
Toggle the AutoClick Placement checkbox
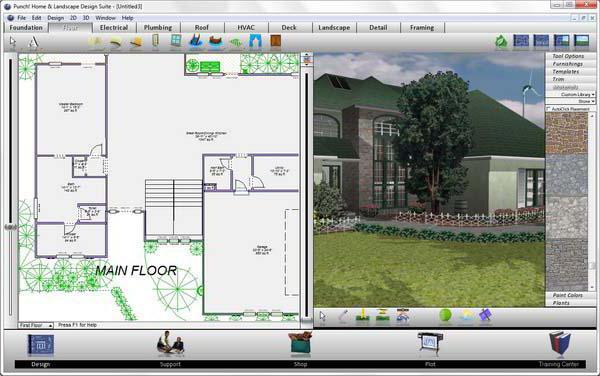click(548, 109)
